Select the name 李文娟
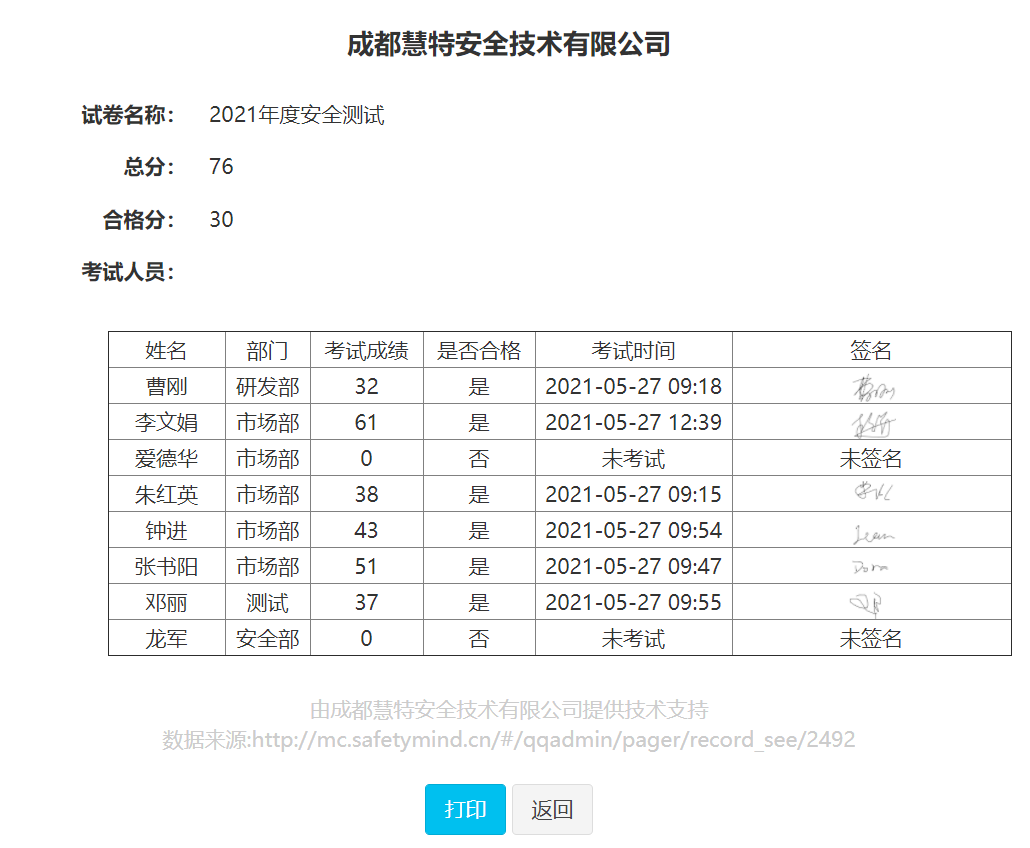Viewport: 1030px width, 848px height. pos(166,422)
